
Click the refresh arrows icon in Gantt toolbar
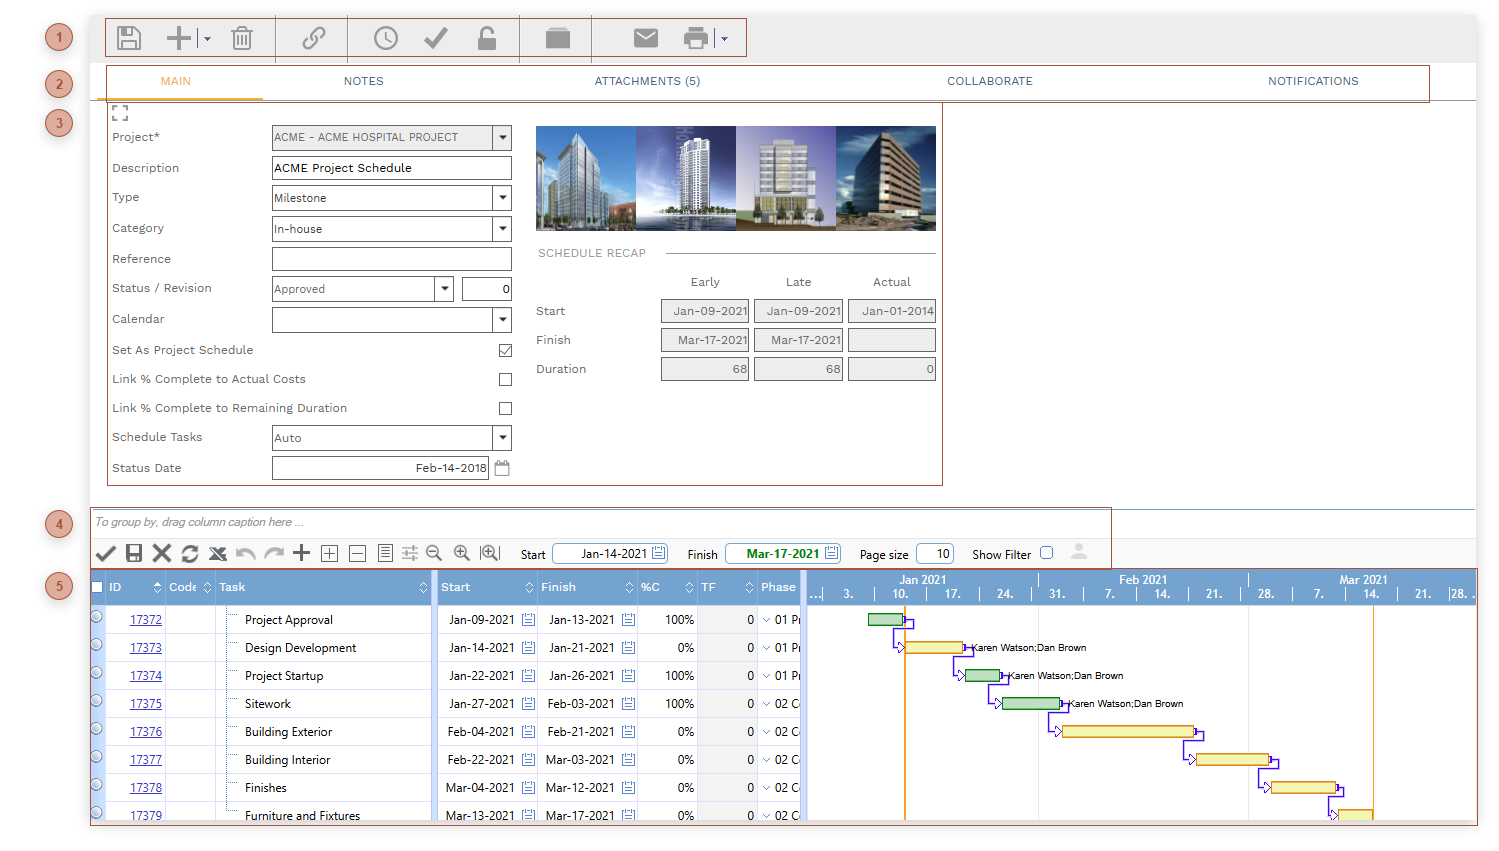(x=190, y=553)
